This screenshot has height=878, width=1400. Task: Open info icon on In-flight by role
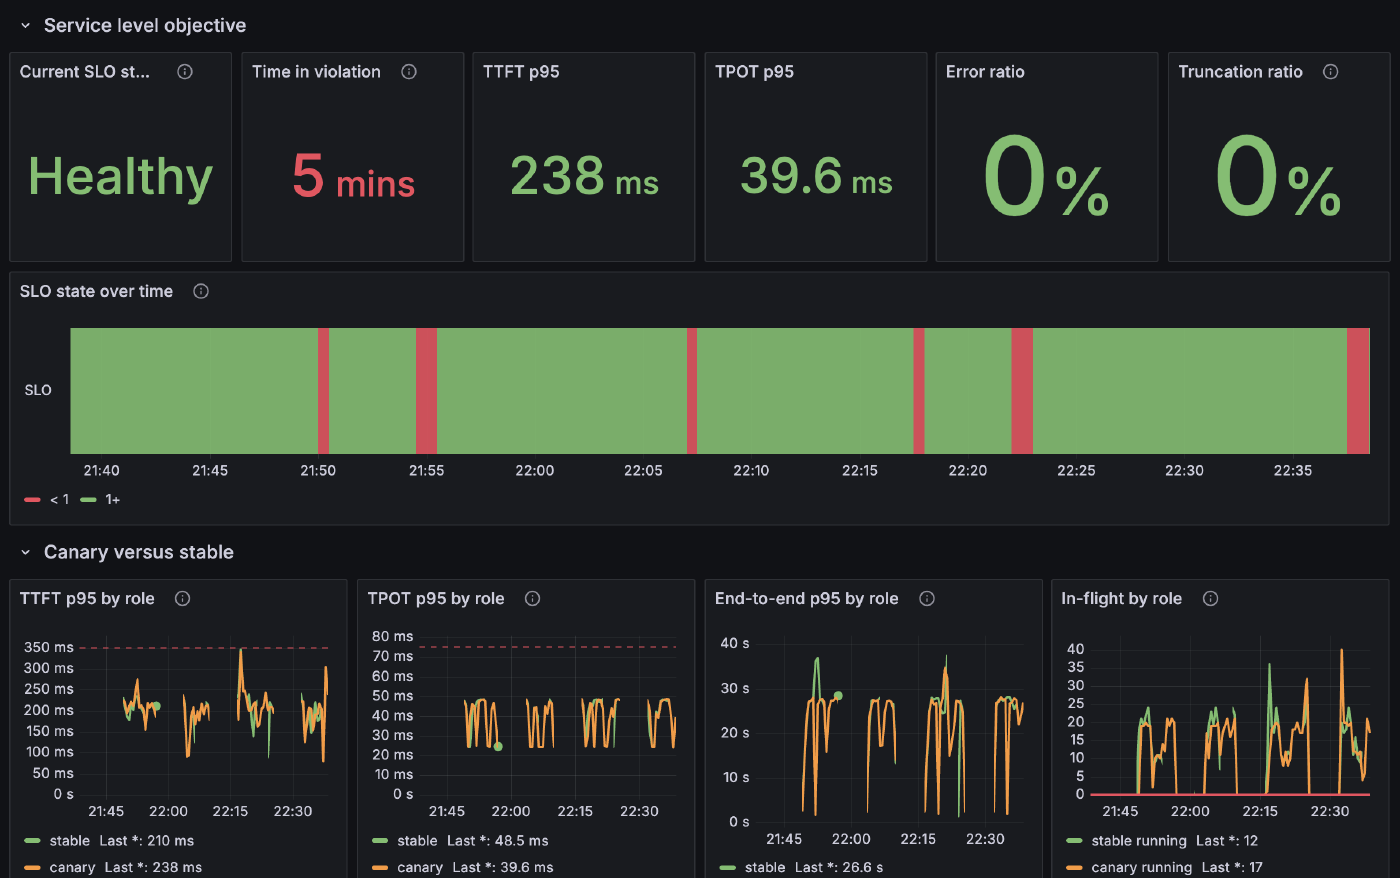1211,599
